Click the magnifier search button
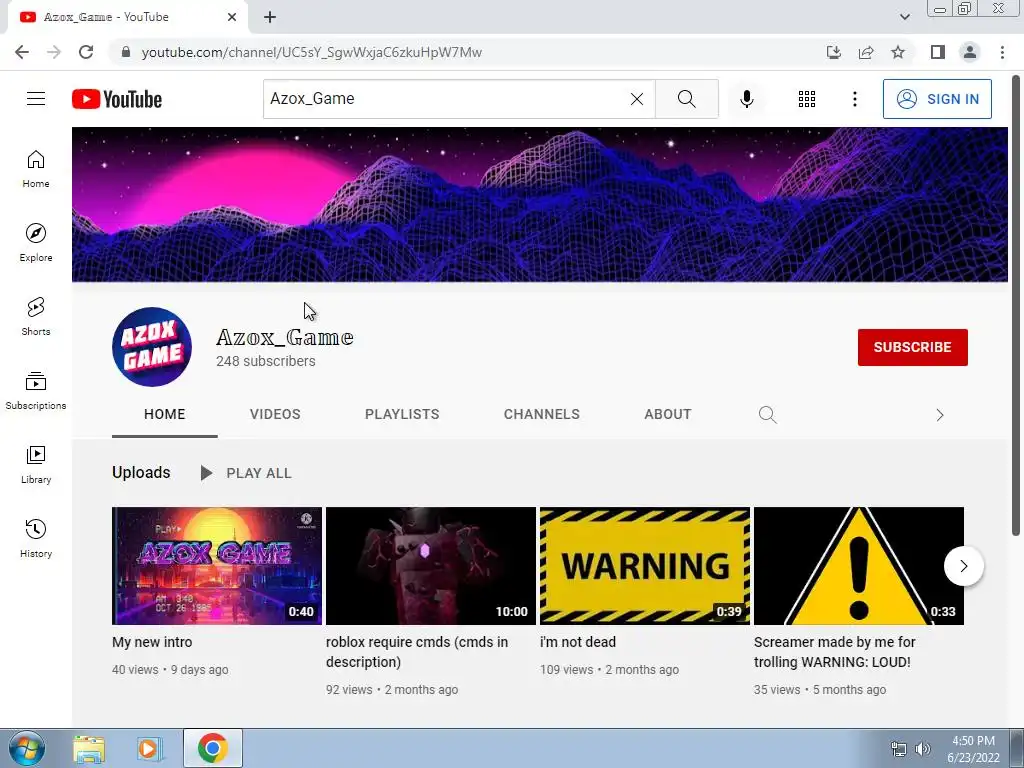The width and height of the screenshot is (1024, 768). (x=686, y=99)
